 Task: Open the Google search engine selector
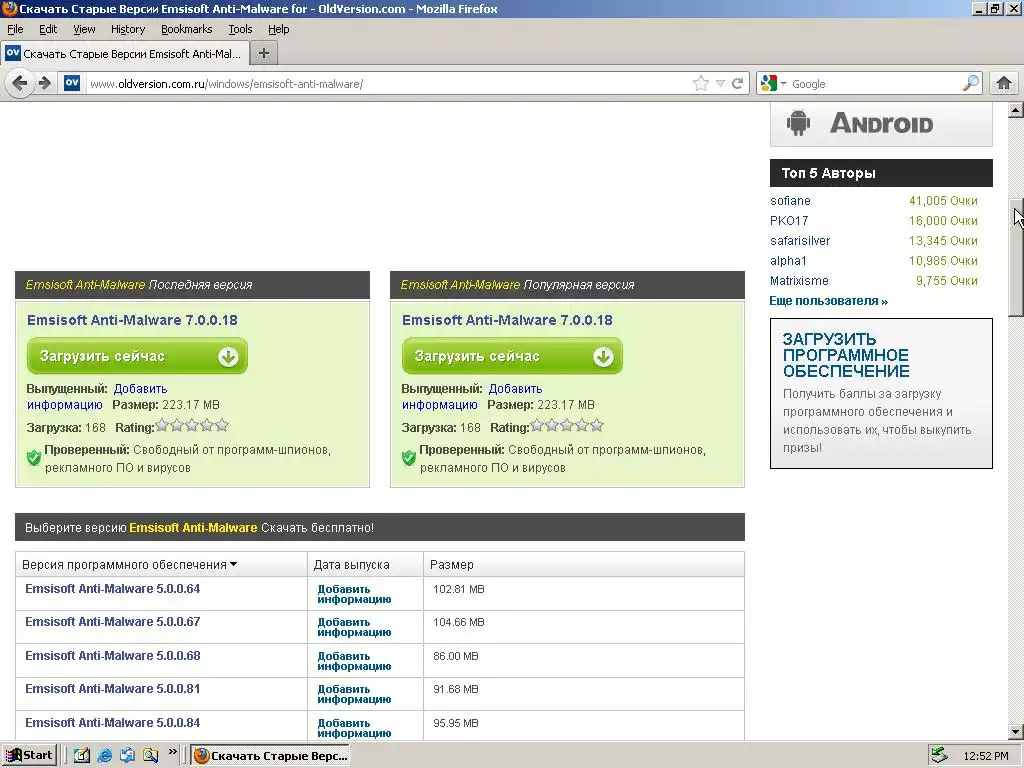click(773, 84)
